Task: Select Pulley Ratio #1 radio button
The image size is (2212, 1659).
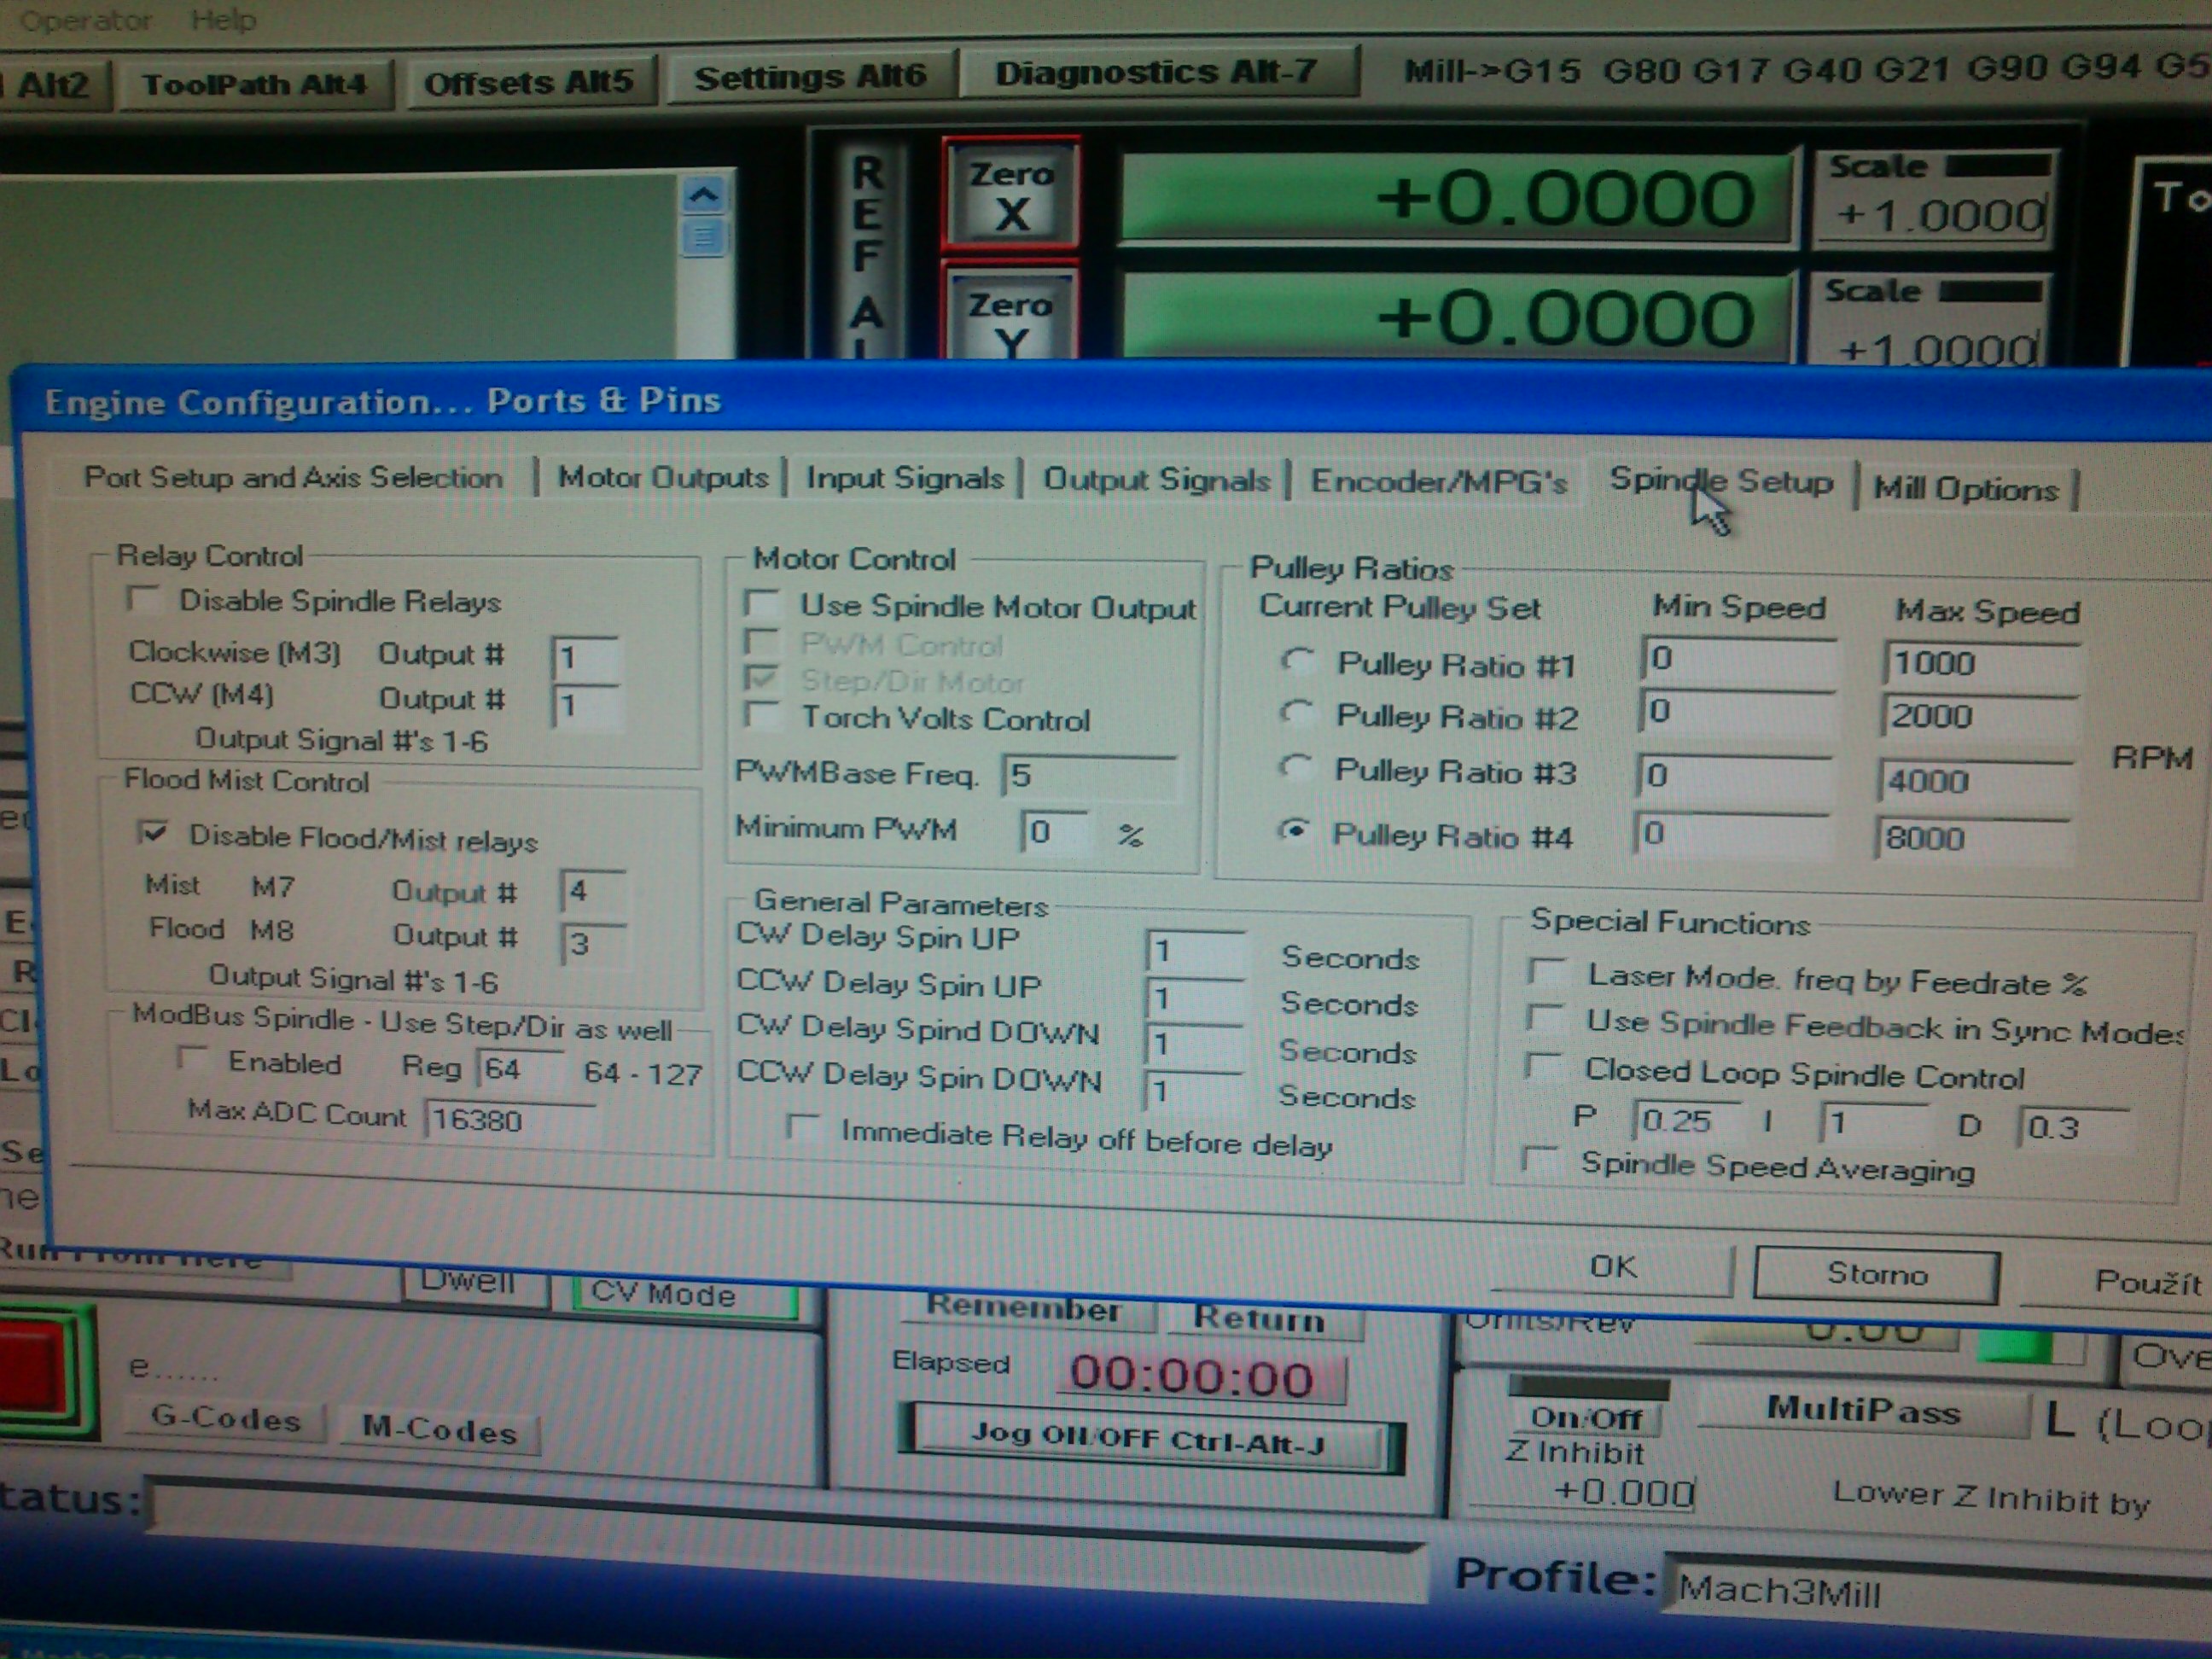Action: click(x=1298, y=660)
